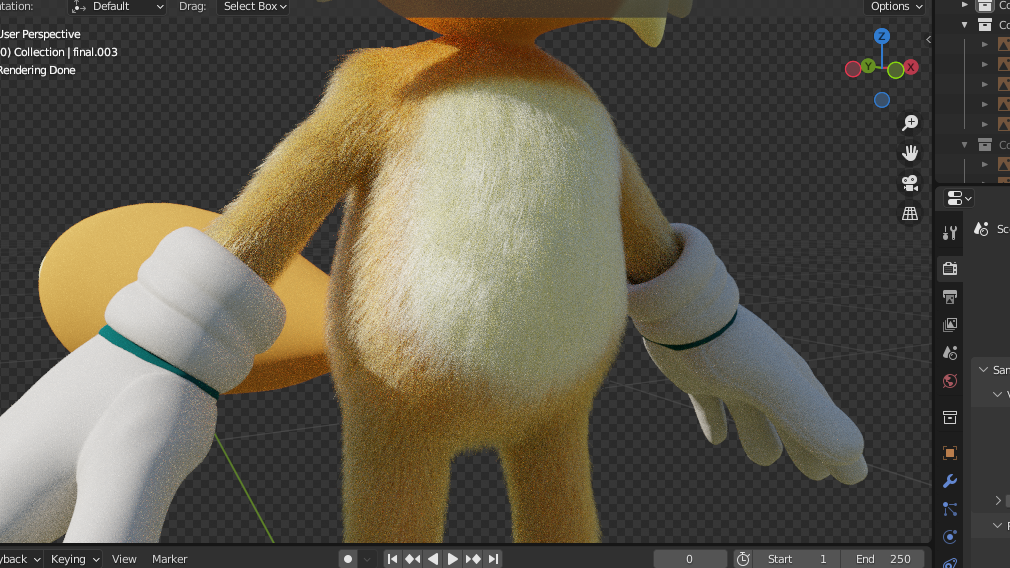Open the Keying popover
This screenshot has height=568, width=1010.
coord(75,559)
